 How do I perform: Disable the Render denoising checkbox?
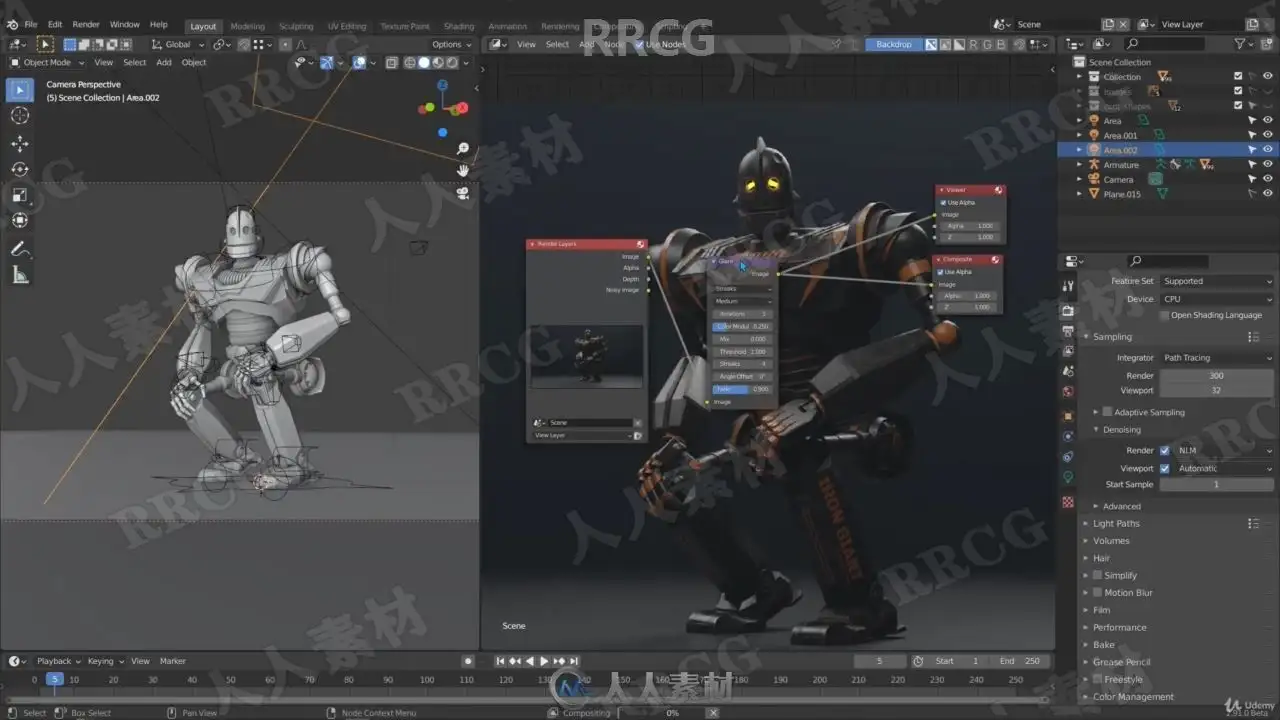point(1165,450)
